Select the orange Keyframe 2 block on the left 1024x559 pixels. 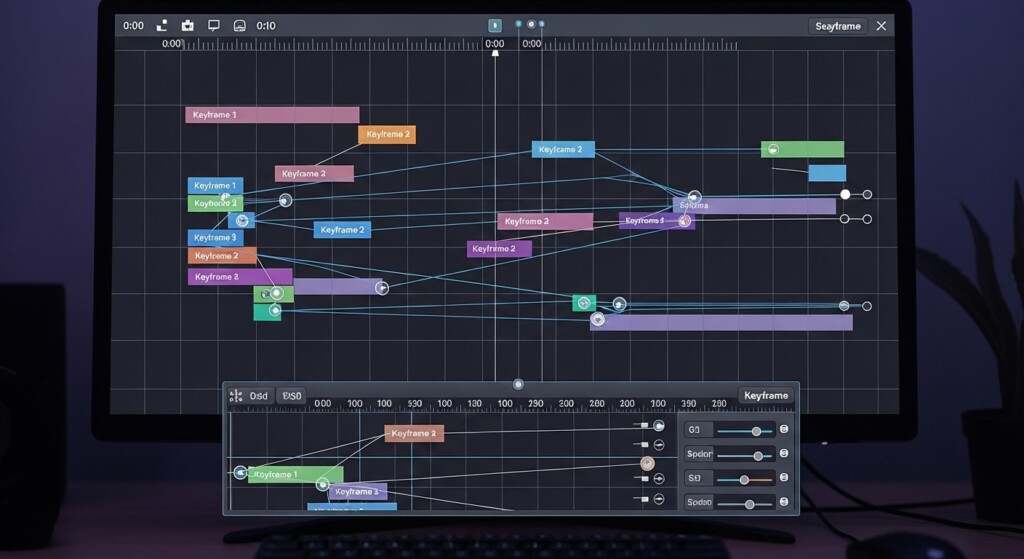pyautogui.click(x=222, y=256)
